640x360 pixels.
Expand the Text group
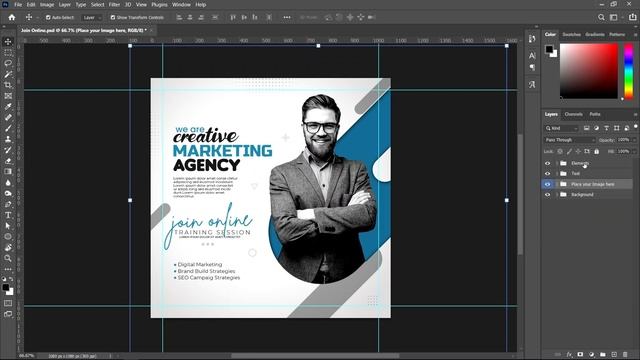[x=557, y=173]
